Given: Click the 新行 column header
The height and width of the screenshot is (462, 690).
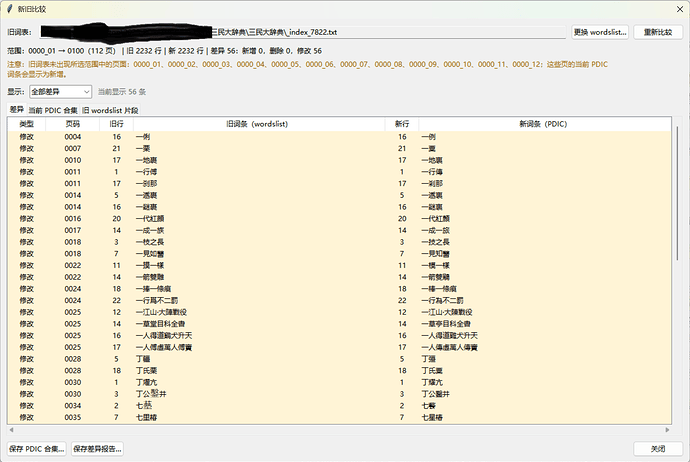Looking at the screenshot, I should click(x=402, y=124).
